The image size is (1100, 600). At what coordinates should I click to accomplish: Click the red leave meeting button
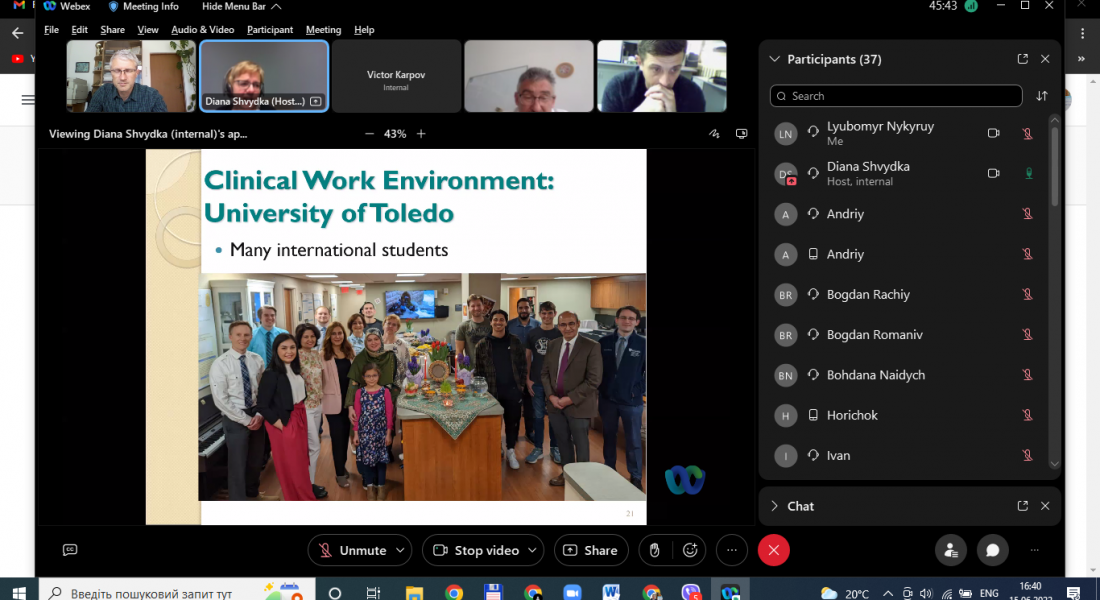pos(773,550)
